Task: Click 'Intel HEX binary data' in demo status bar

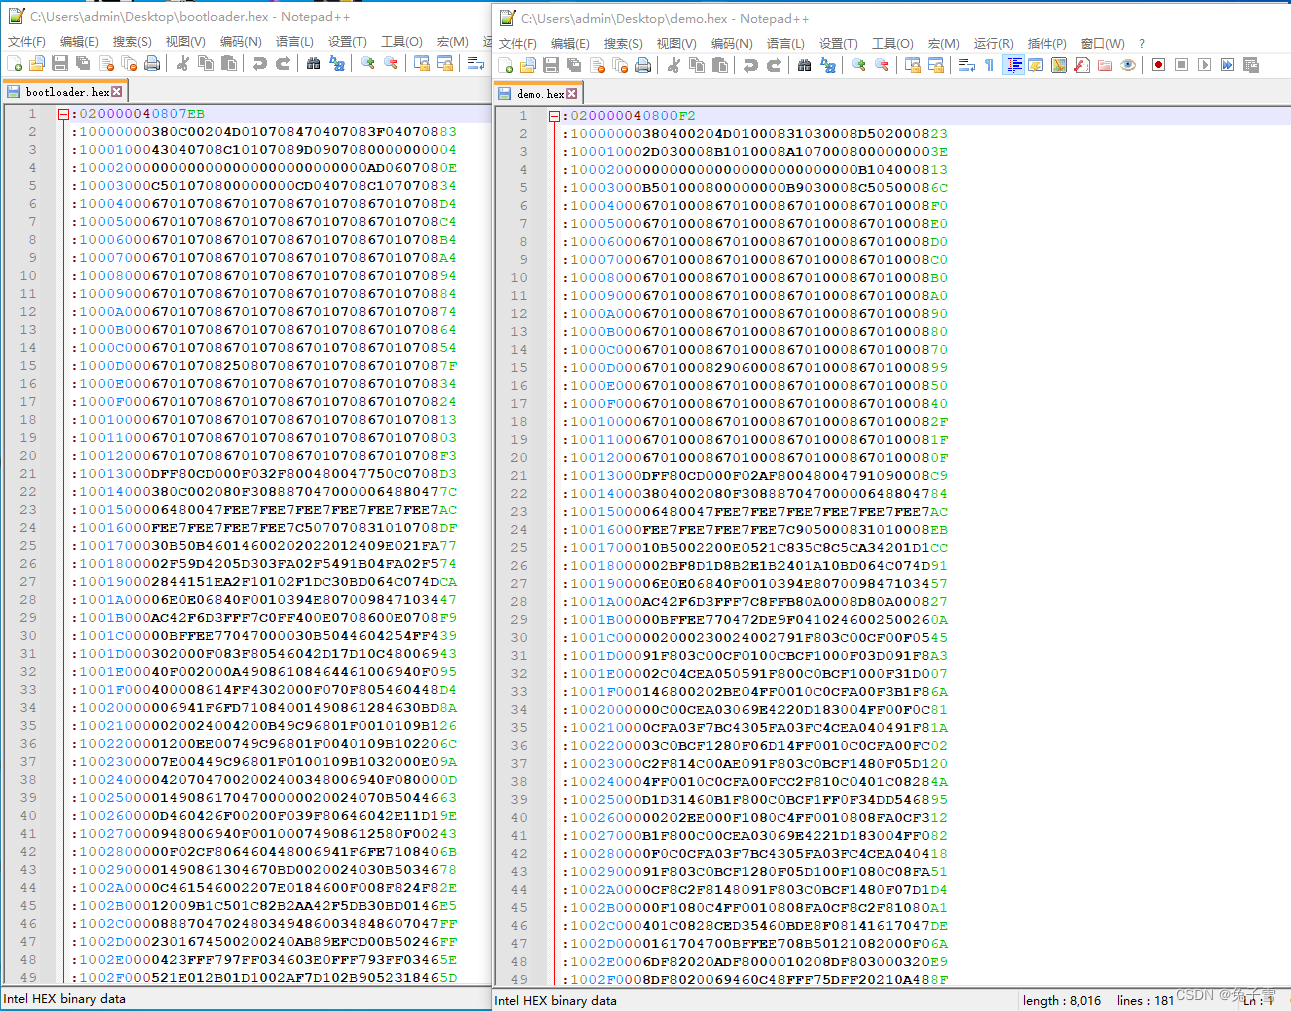Action: click(556, 1000)
